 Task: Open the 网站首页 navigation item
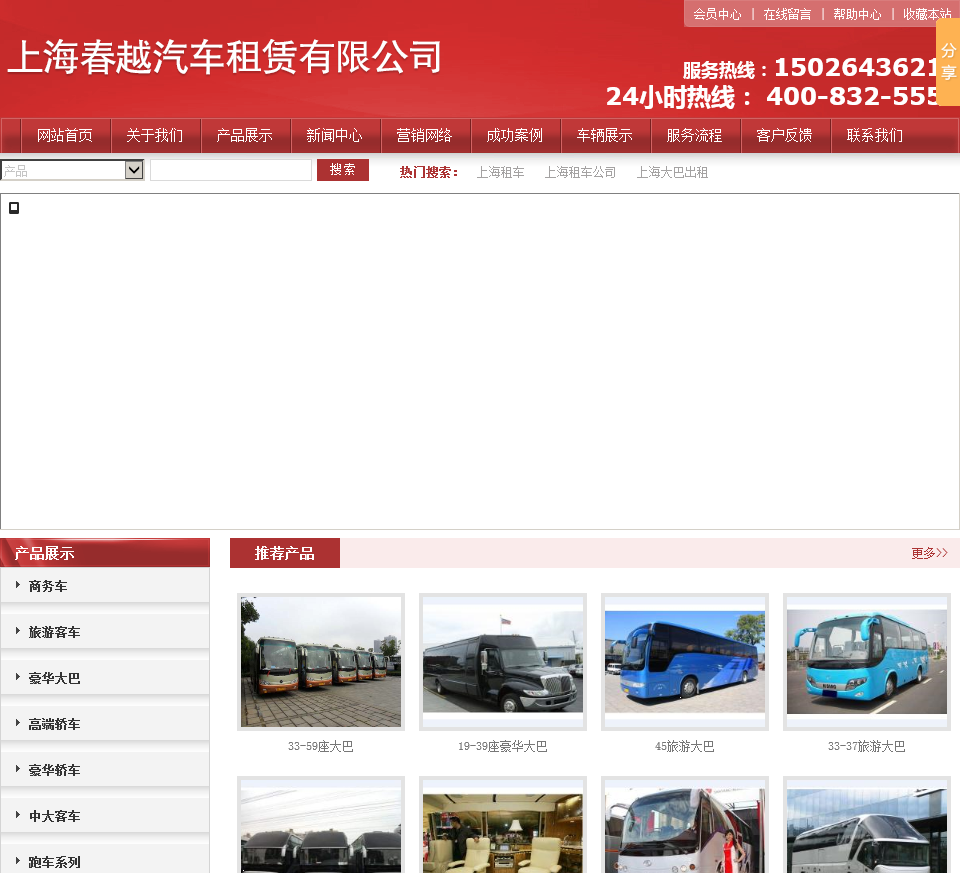(x=66, y=135)
